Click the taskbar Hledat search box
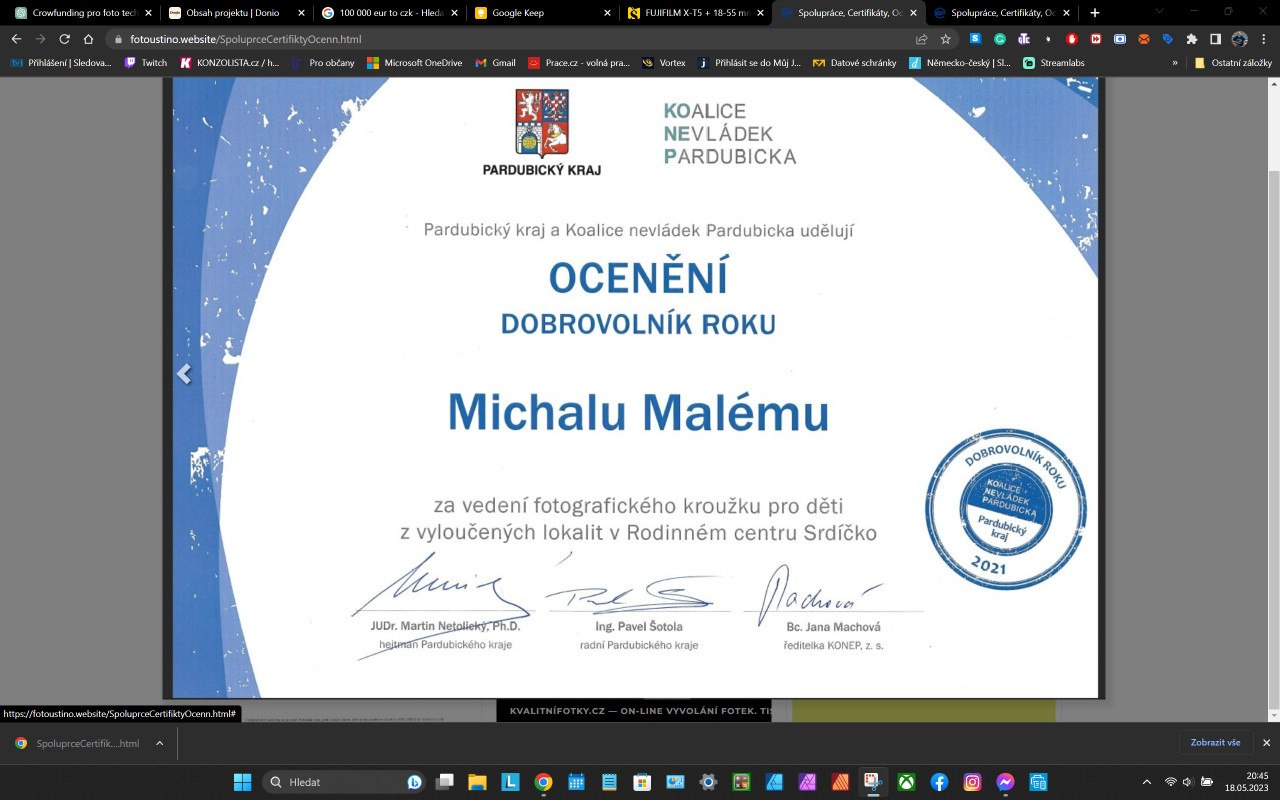Screen dimensions: 1280x800 (344, 782)
